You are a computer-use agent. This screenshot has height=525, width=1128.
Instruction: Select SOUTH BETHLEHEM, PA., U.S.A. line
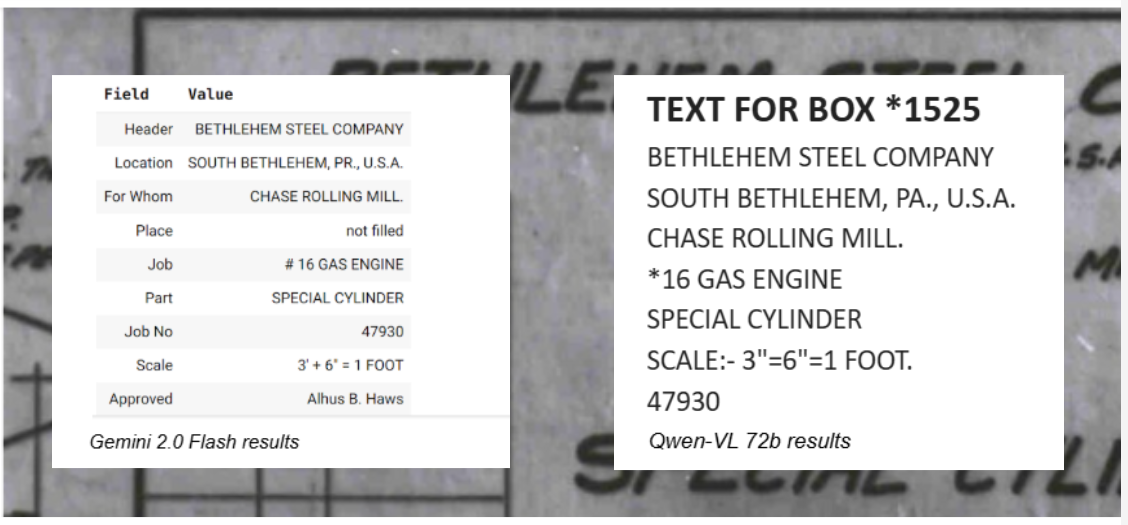[x=831, y=198]
